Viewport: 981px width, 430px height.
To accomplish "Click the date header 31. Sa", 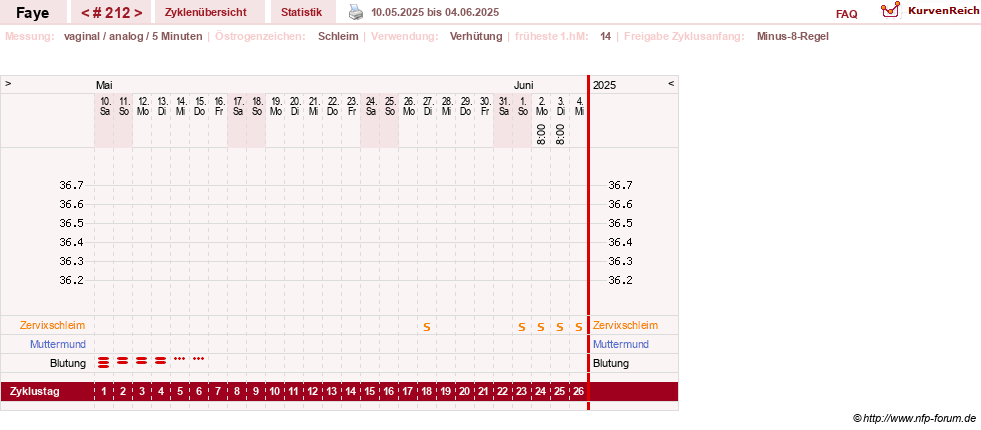I will [504, 106].
